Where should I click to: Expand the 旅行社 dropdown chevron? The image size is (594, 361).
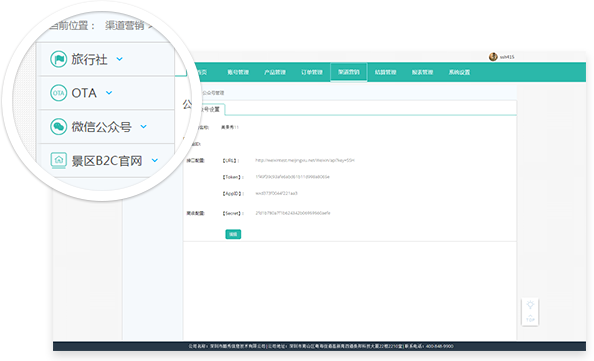[119, 59]
